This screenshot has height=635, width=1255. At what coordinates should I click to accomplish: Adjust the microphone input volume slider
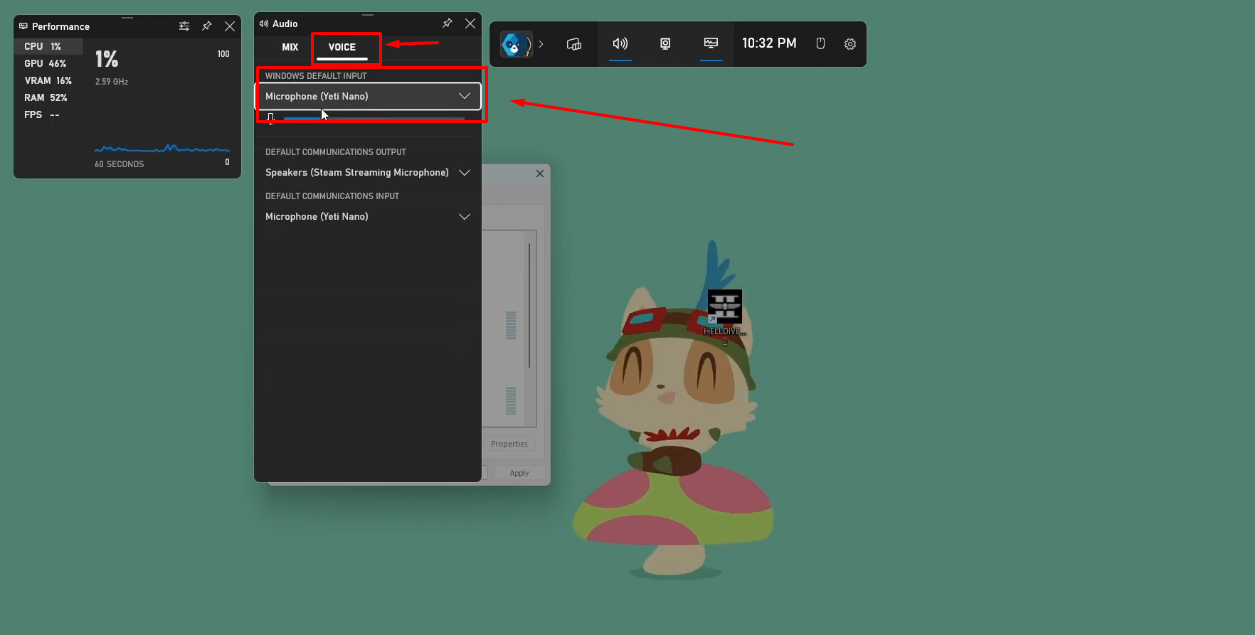(374, 118)
